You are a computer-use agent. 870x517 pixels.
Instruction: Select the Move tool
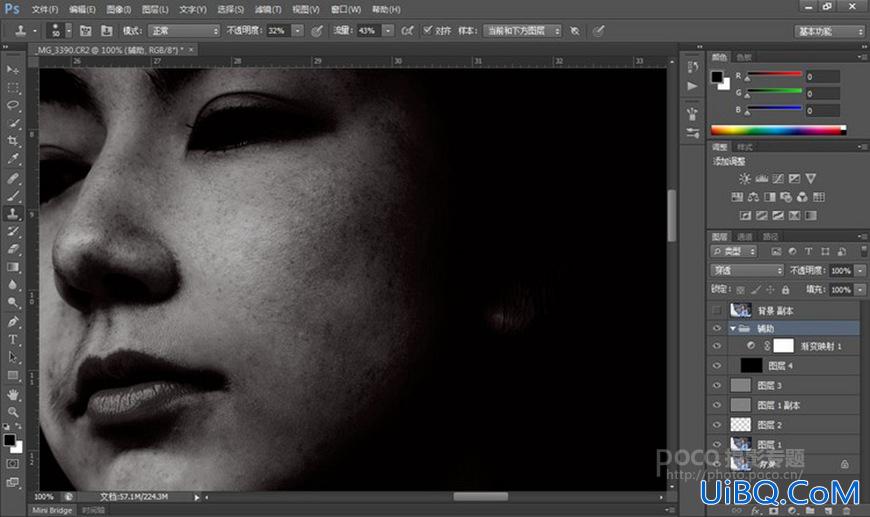click(x=12, y=70)
